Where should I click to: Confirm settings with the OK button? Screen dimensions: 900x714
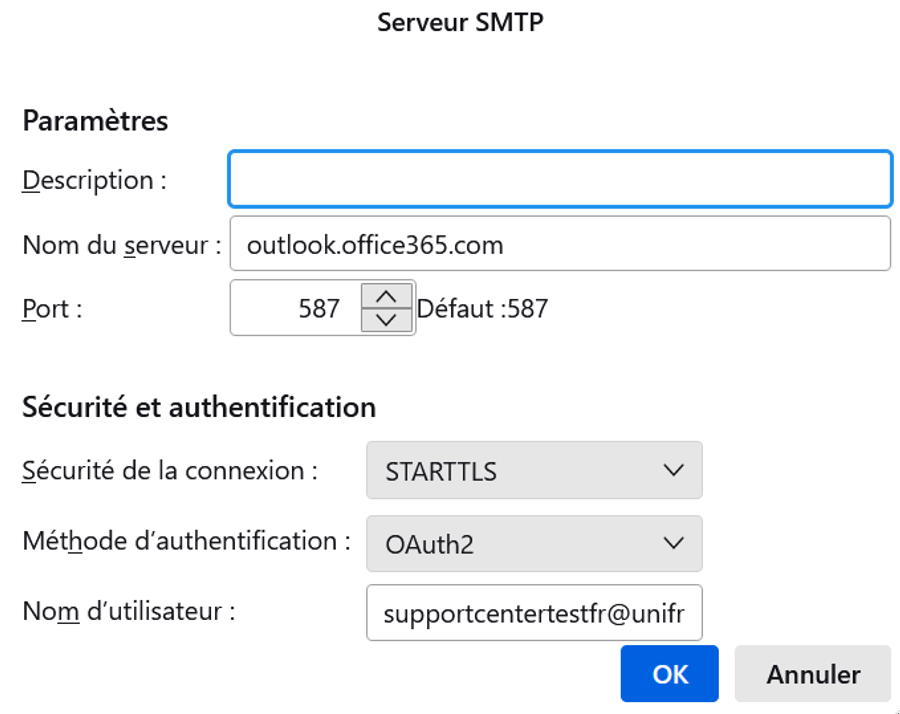pos(669,673)
